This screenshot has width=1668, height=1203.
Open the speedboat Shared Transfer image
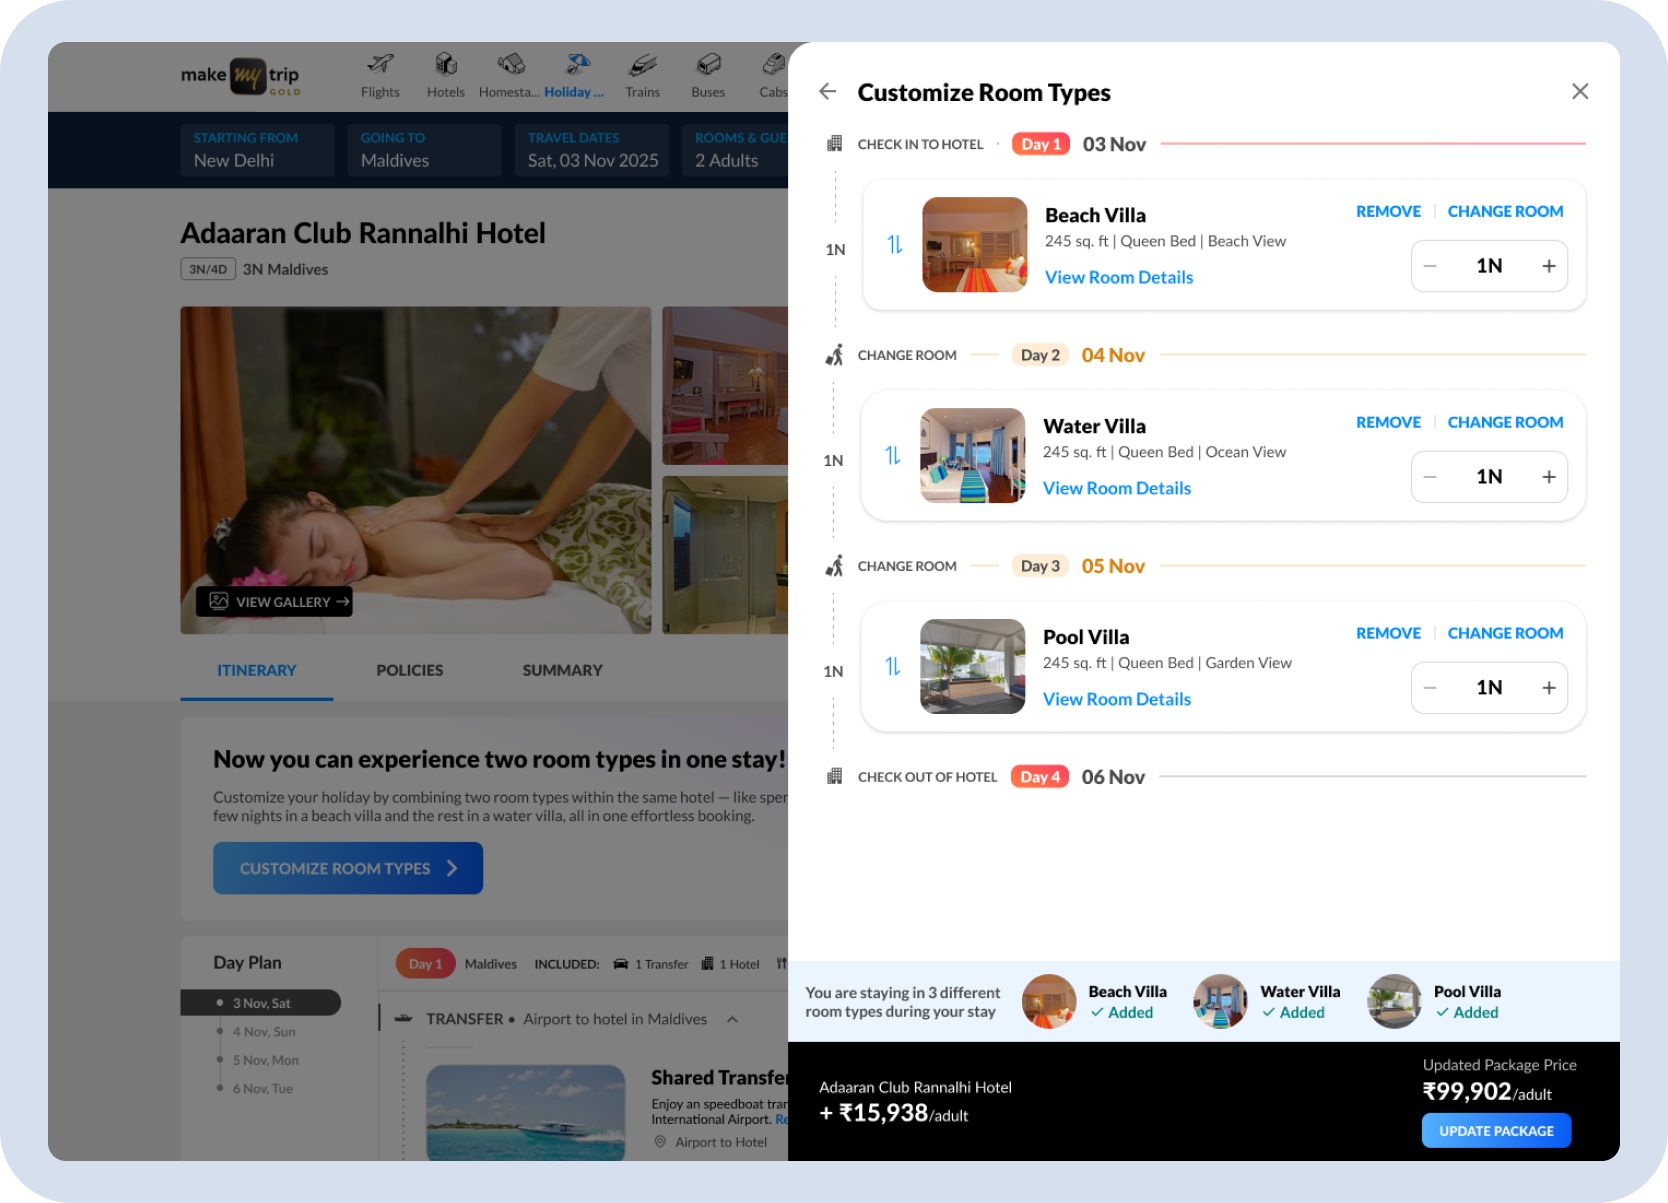[x=526, y=1113]
